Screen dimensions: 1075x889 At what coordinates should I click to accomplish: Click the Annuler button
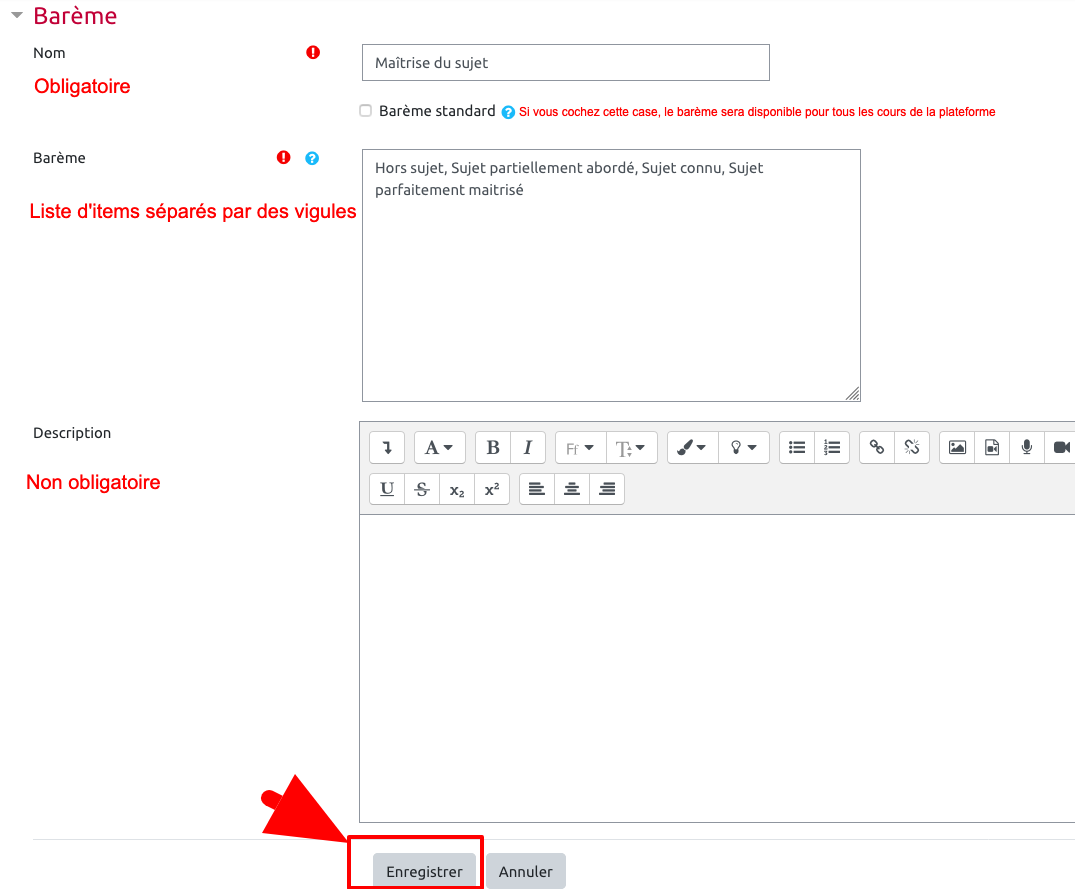click(526, 871)
